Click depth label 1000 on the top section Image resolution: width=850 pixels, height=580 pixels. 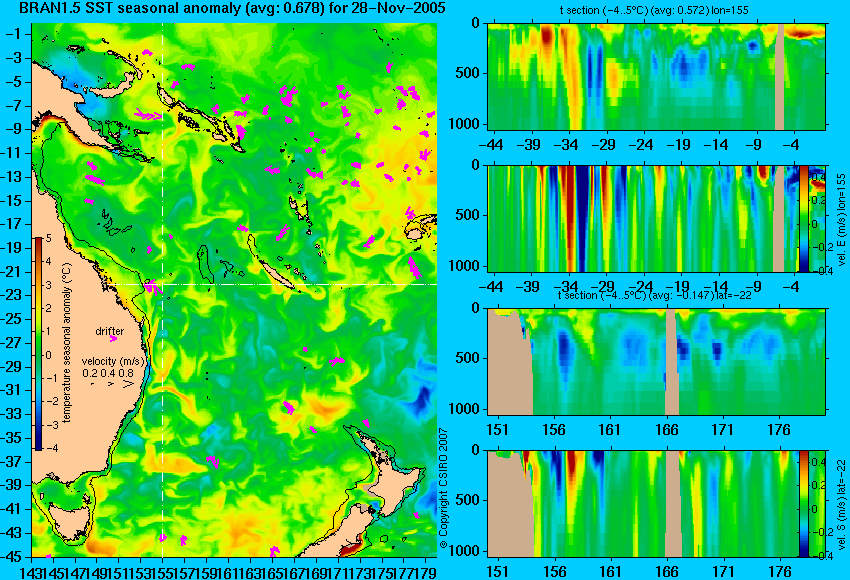click(x=465, y=124)
